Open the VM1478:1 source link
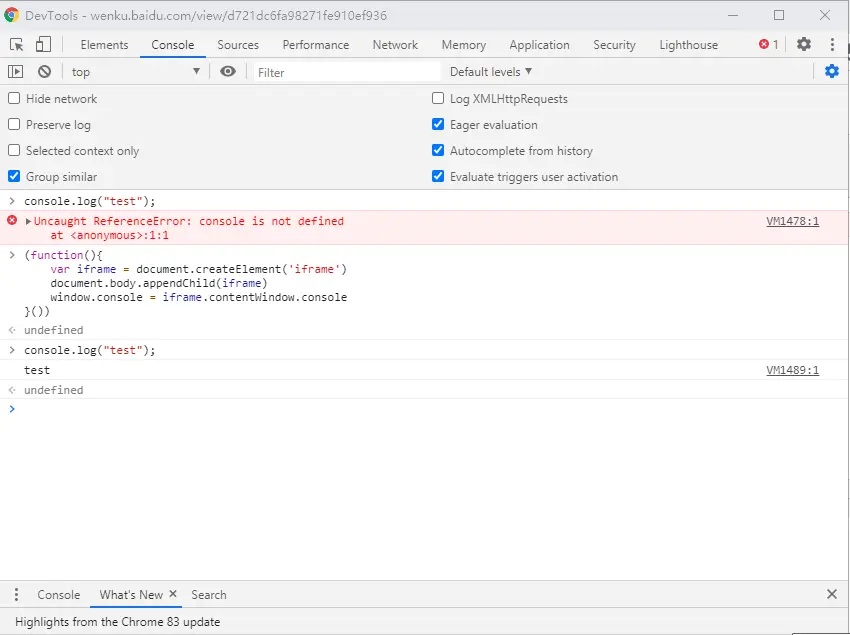 792,221
